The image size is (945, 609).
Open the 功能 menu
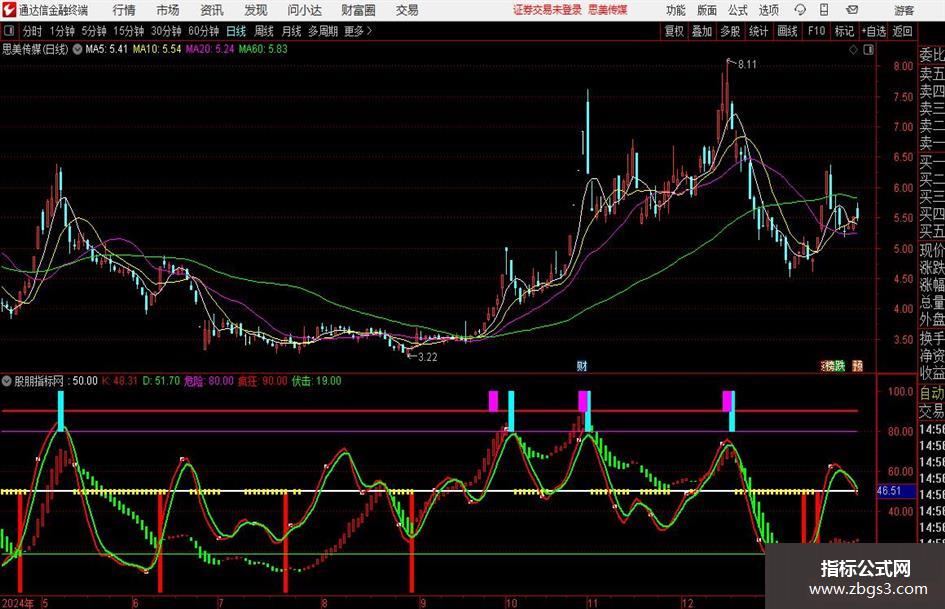tap(676, 10)
